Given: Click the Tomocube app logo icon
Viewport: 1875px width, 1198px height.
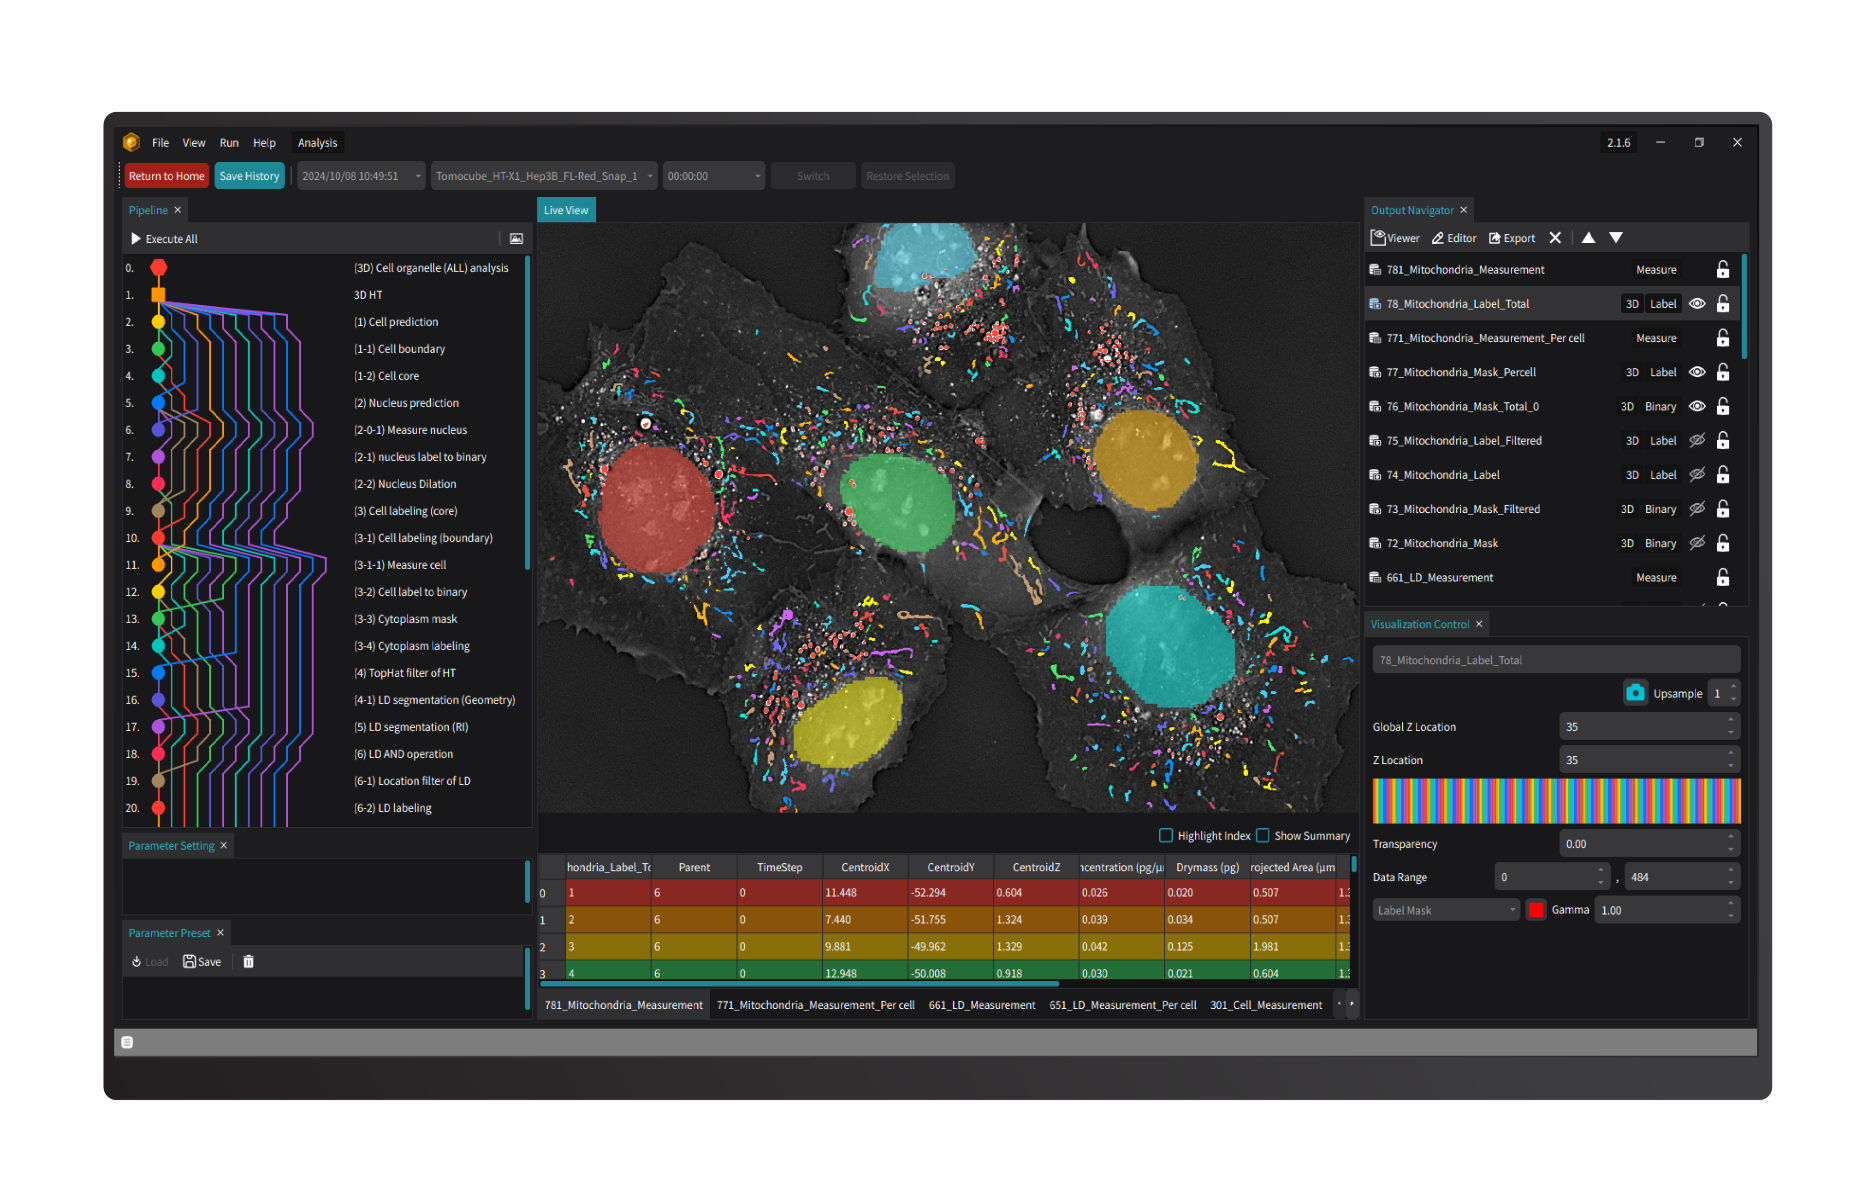Looking at the screenshot, I should point(131,142).
